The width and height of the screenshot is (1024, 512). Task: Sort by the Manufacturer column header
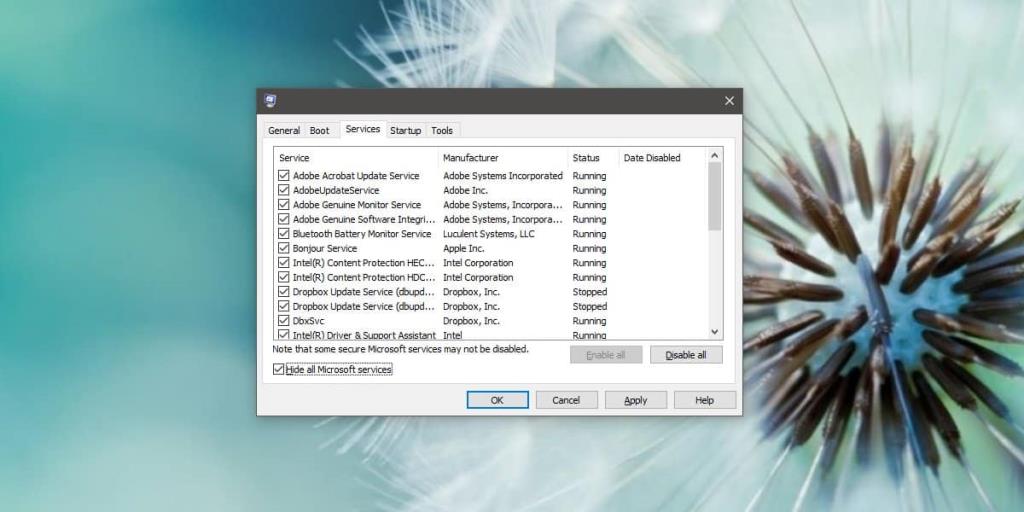point(503,158)
